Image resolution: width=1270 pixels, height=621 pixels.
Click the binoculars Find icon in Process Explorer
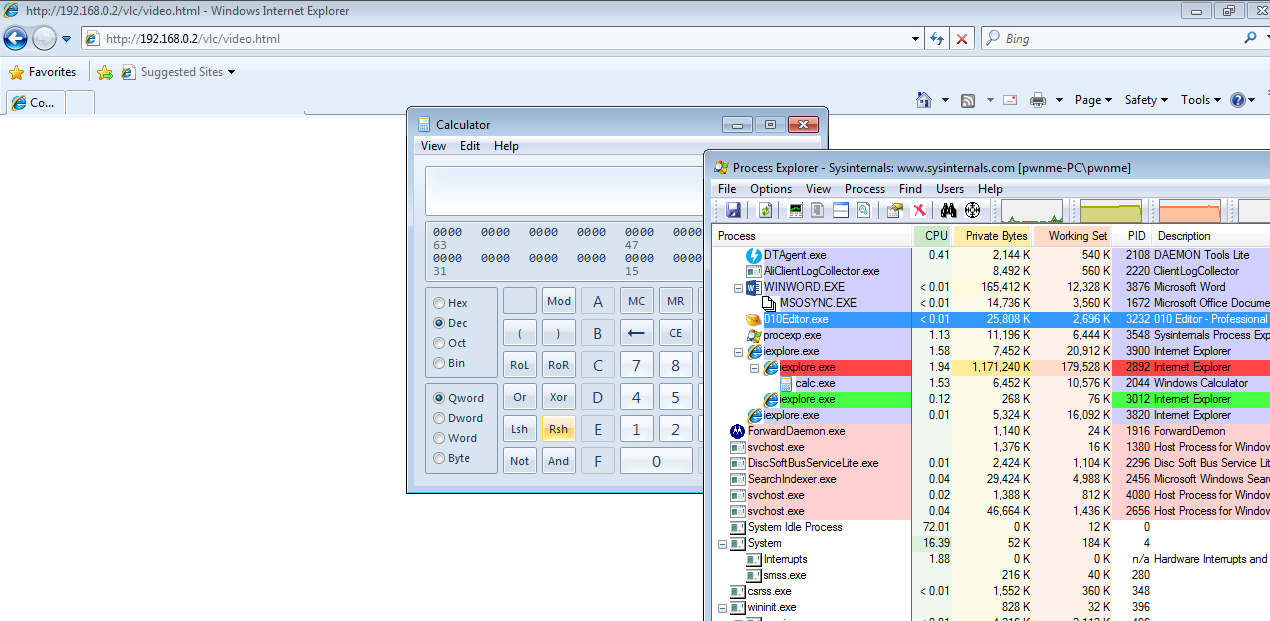pyautogui.click(x=948, y=210)
